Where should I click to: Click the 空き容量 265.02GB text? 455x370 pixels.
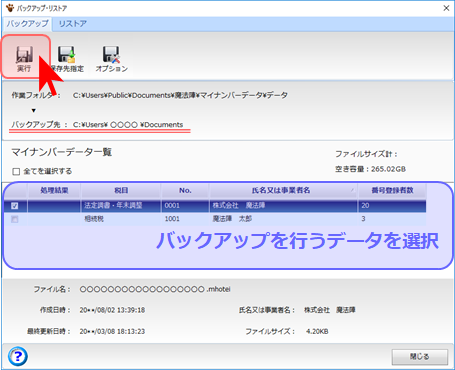click(370, 169)
